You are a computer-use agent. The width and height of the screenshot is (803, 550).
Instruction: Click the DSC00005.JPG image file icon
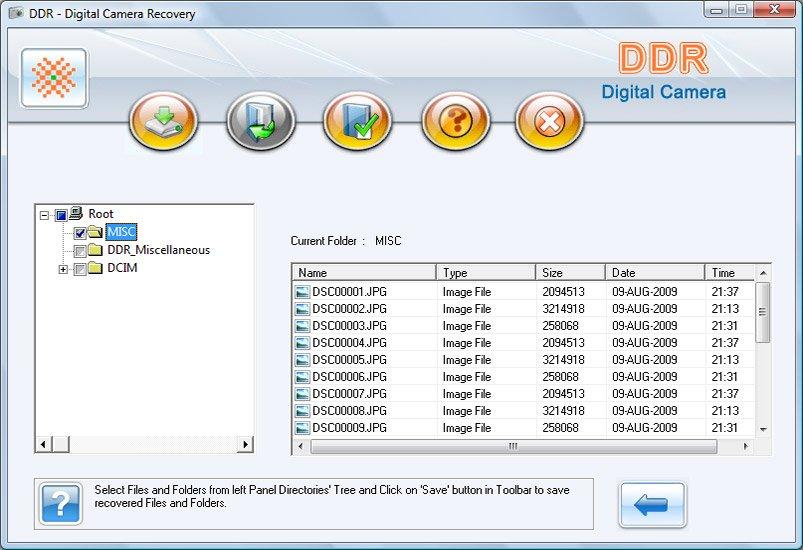point(303,359)
